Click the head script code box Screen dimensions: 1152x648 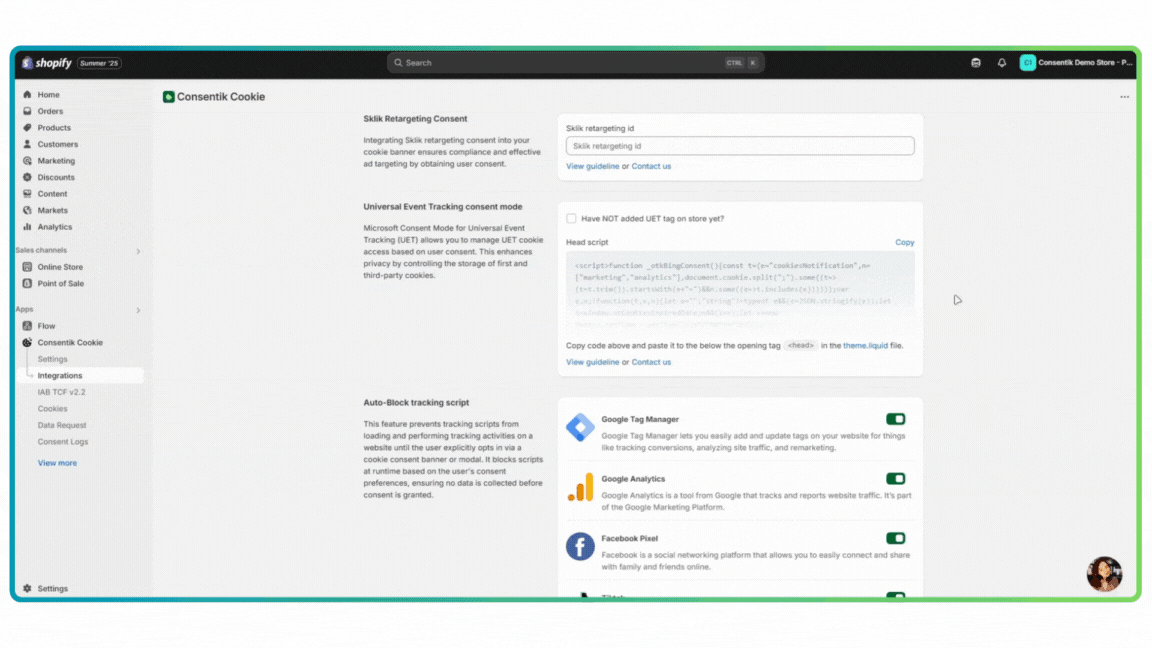740,292
